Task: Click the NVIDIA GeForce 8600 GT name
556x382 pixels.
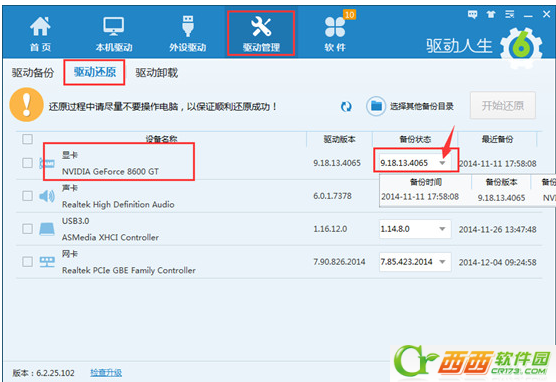Action: [x=110, y=172]
